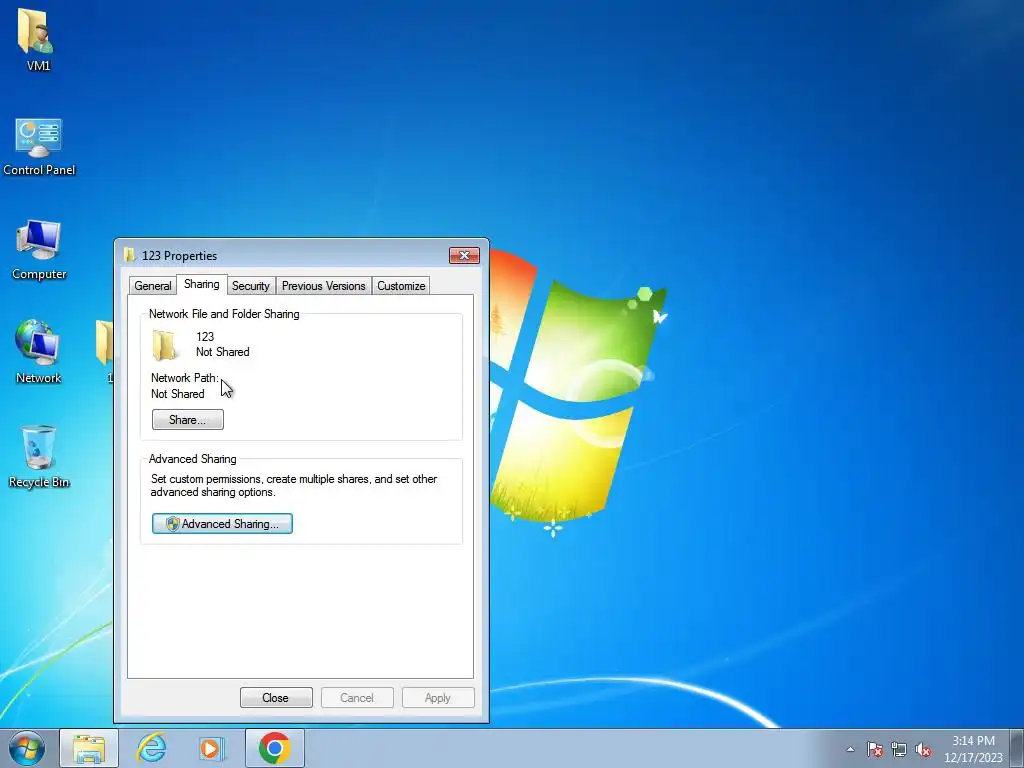The width and height of the screenshot is (1024, 768).
Task: Click the greyed-out Cancel button
Action: pyautogui.click(x=357, y=697)
